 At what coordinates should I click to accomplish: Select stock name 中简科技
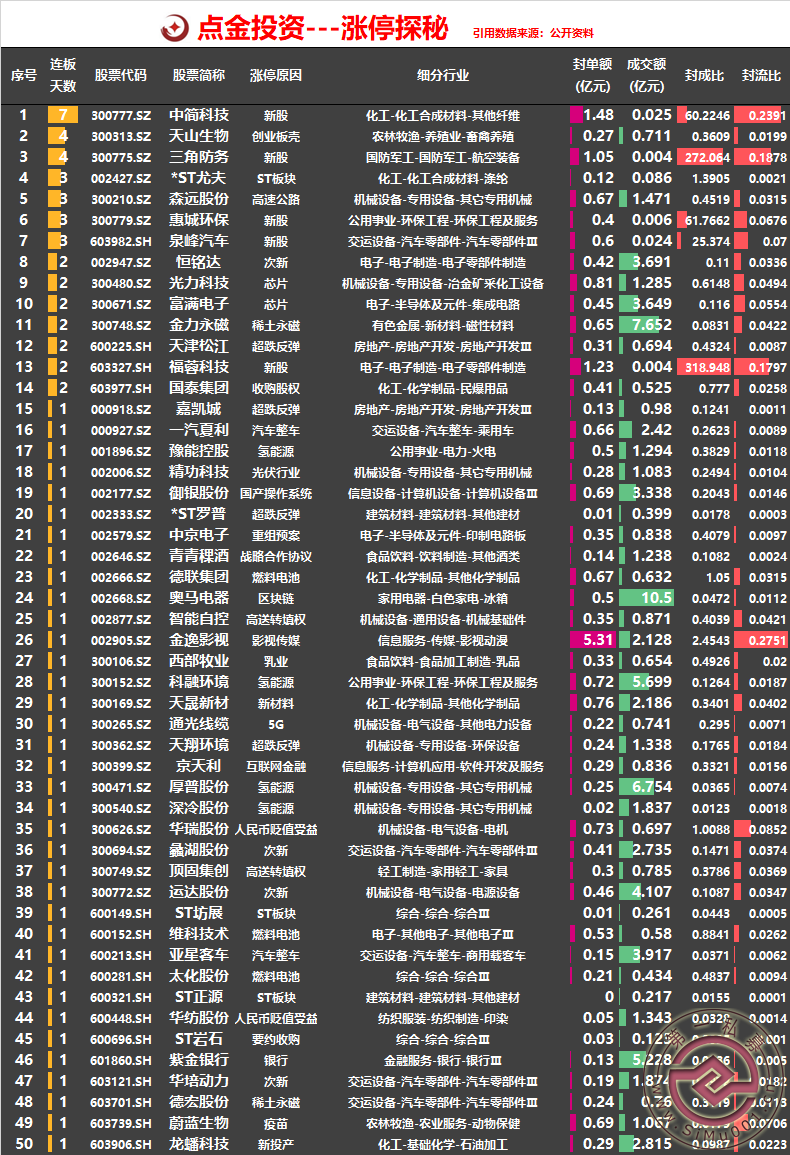coord(199,115)
